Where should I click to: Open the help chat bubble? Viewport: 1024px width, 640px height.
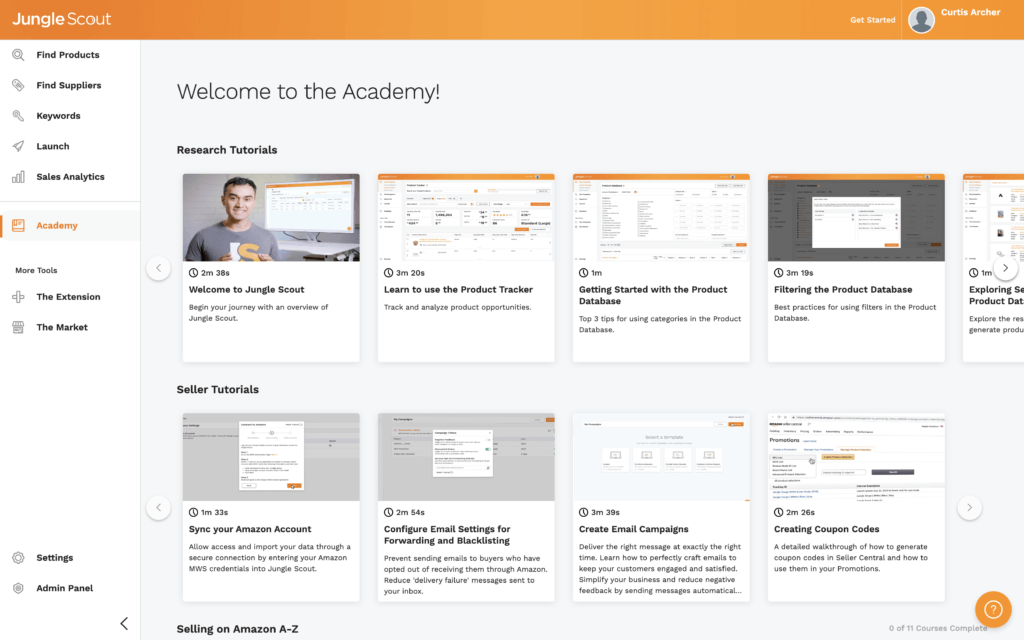pos(993,609)
